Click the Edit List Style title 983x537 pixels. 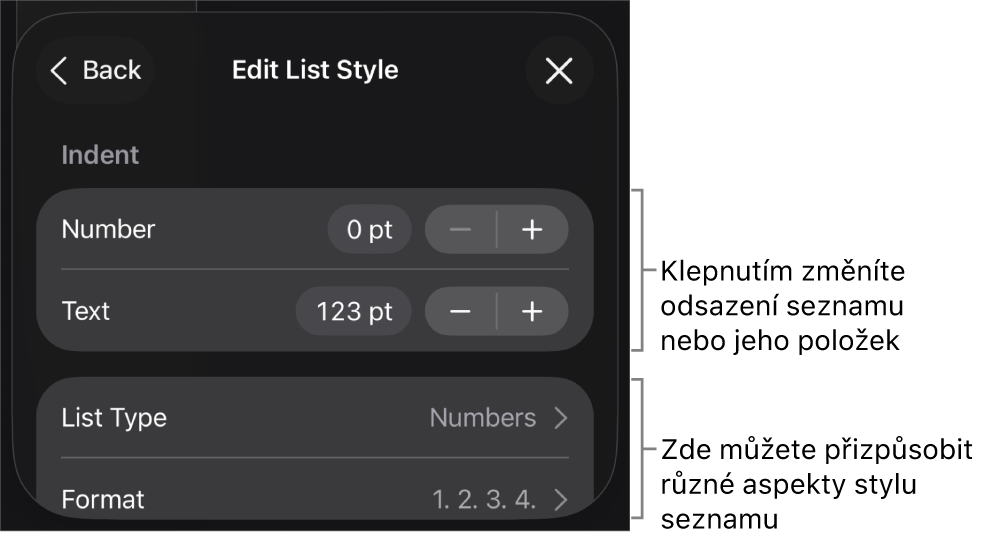315,70
